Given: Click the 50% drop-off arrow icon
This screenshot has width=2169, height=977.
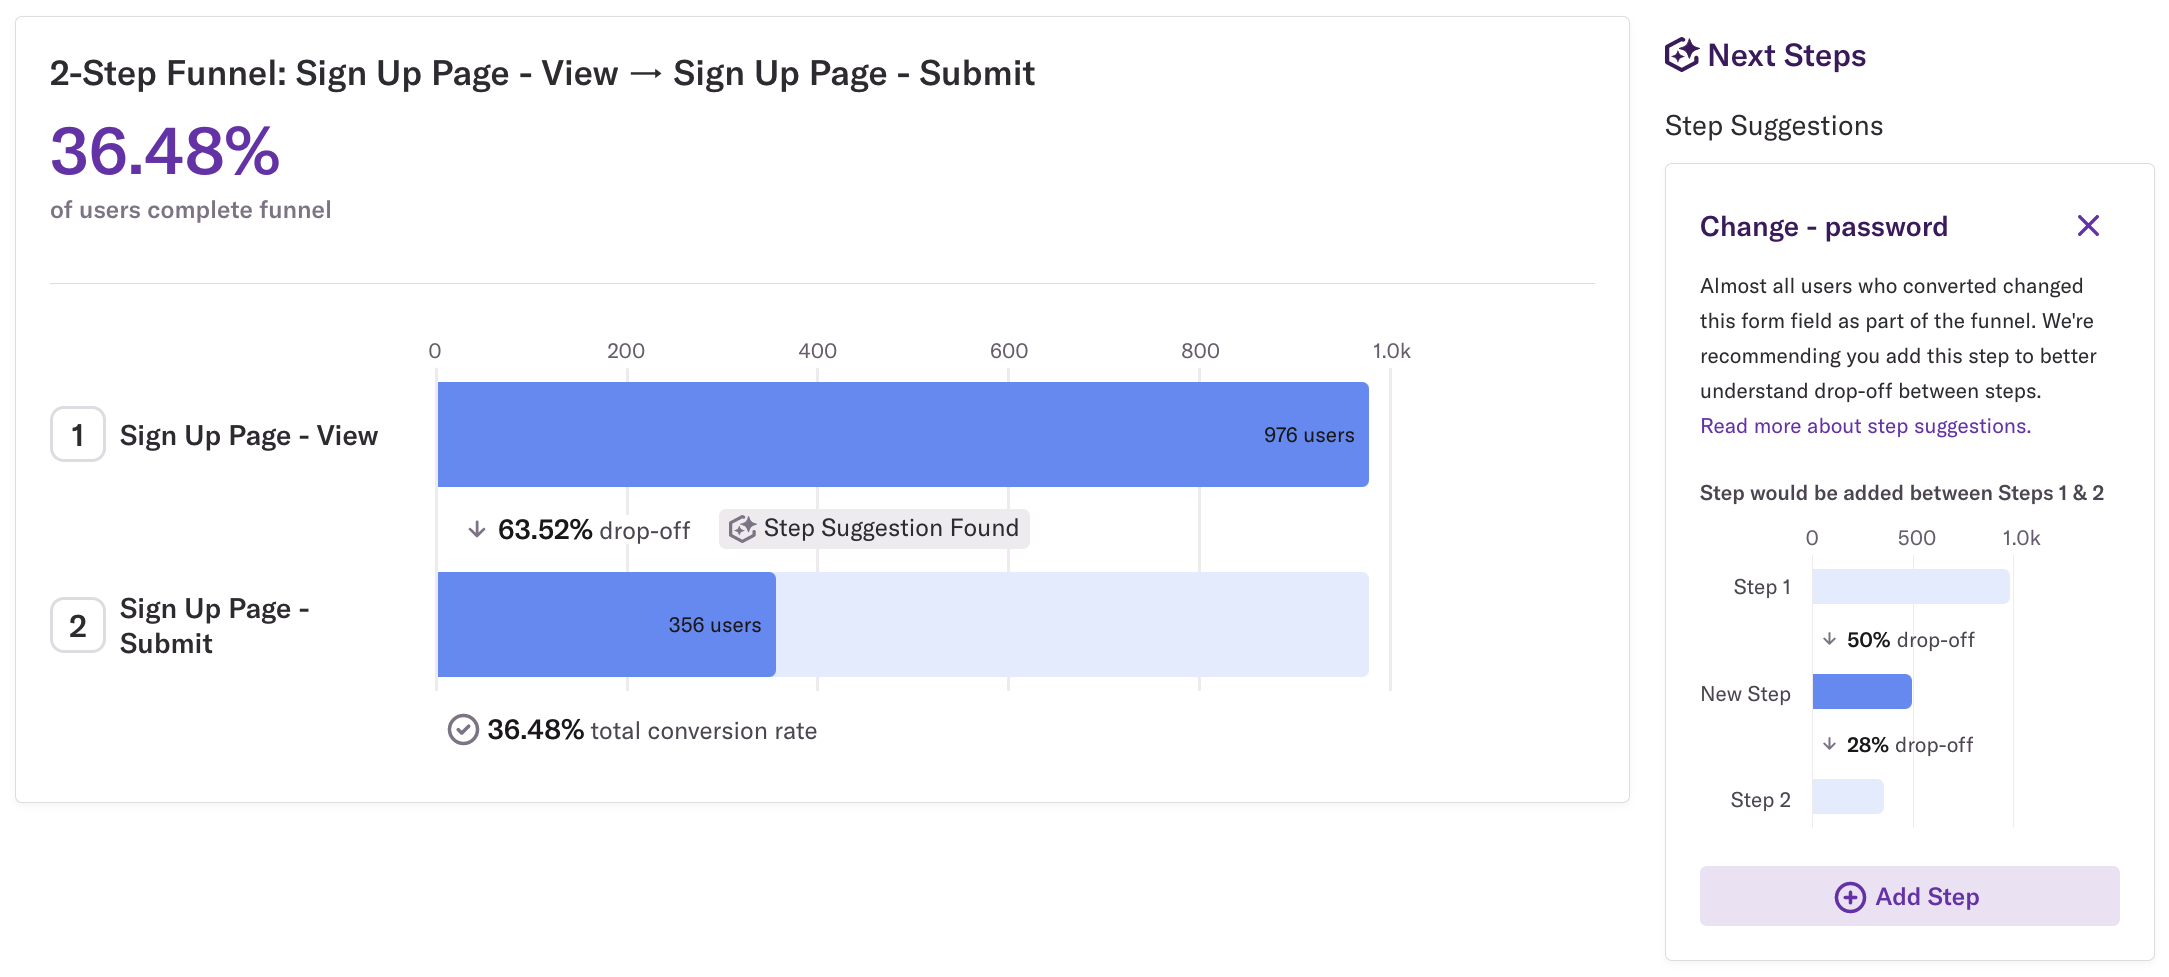Looking at the screenshot, I should pos(1829,639).
